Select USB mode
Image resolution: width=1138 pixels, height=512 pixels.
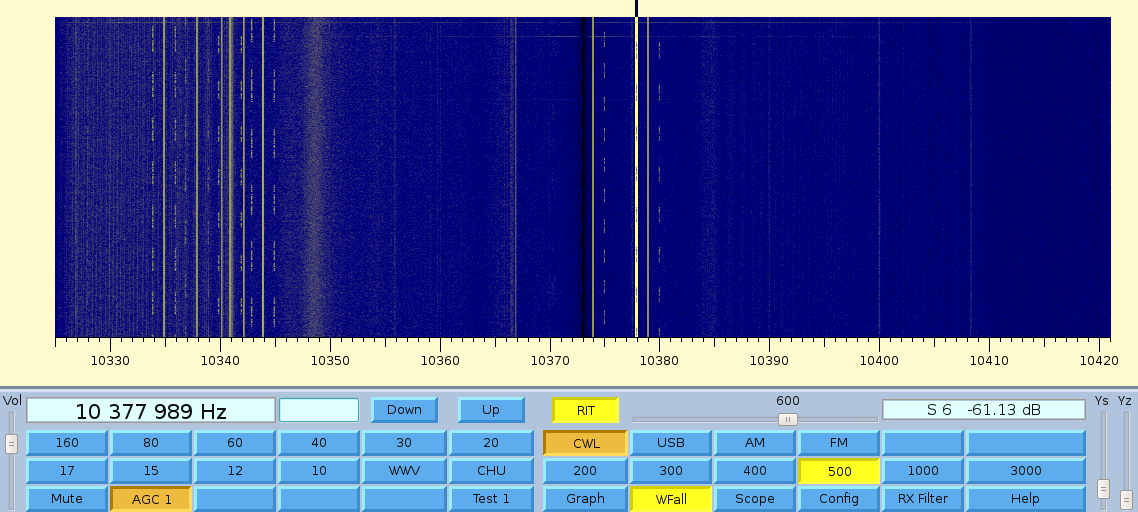click(x=671, y=443)
